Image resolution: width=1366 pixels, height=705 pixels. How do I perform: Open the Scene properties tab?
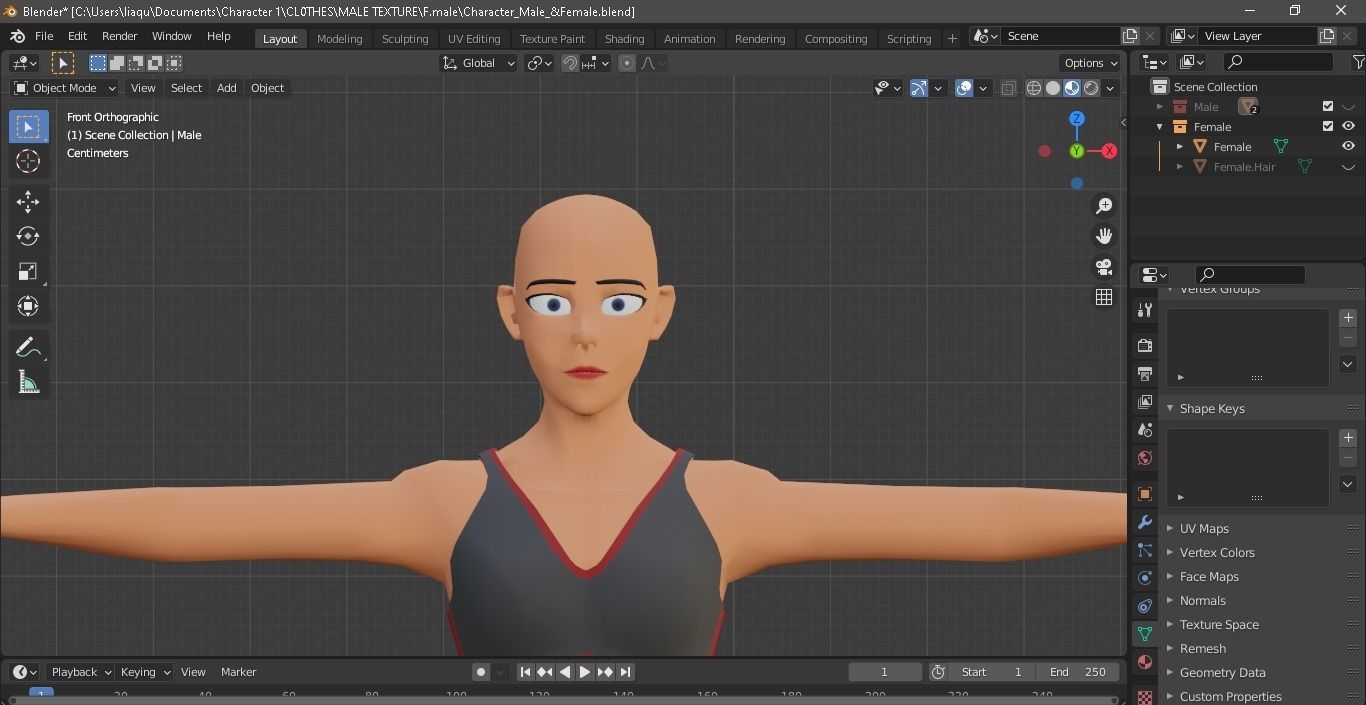pyautogui.click(x=1145, y=429)
